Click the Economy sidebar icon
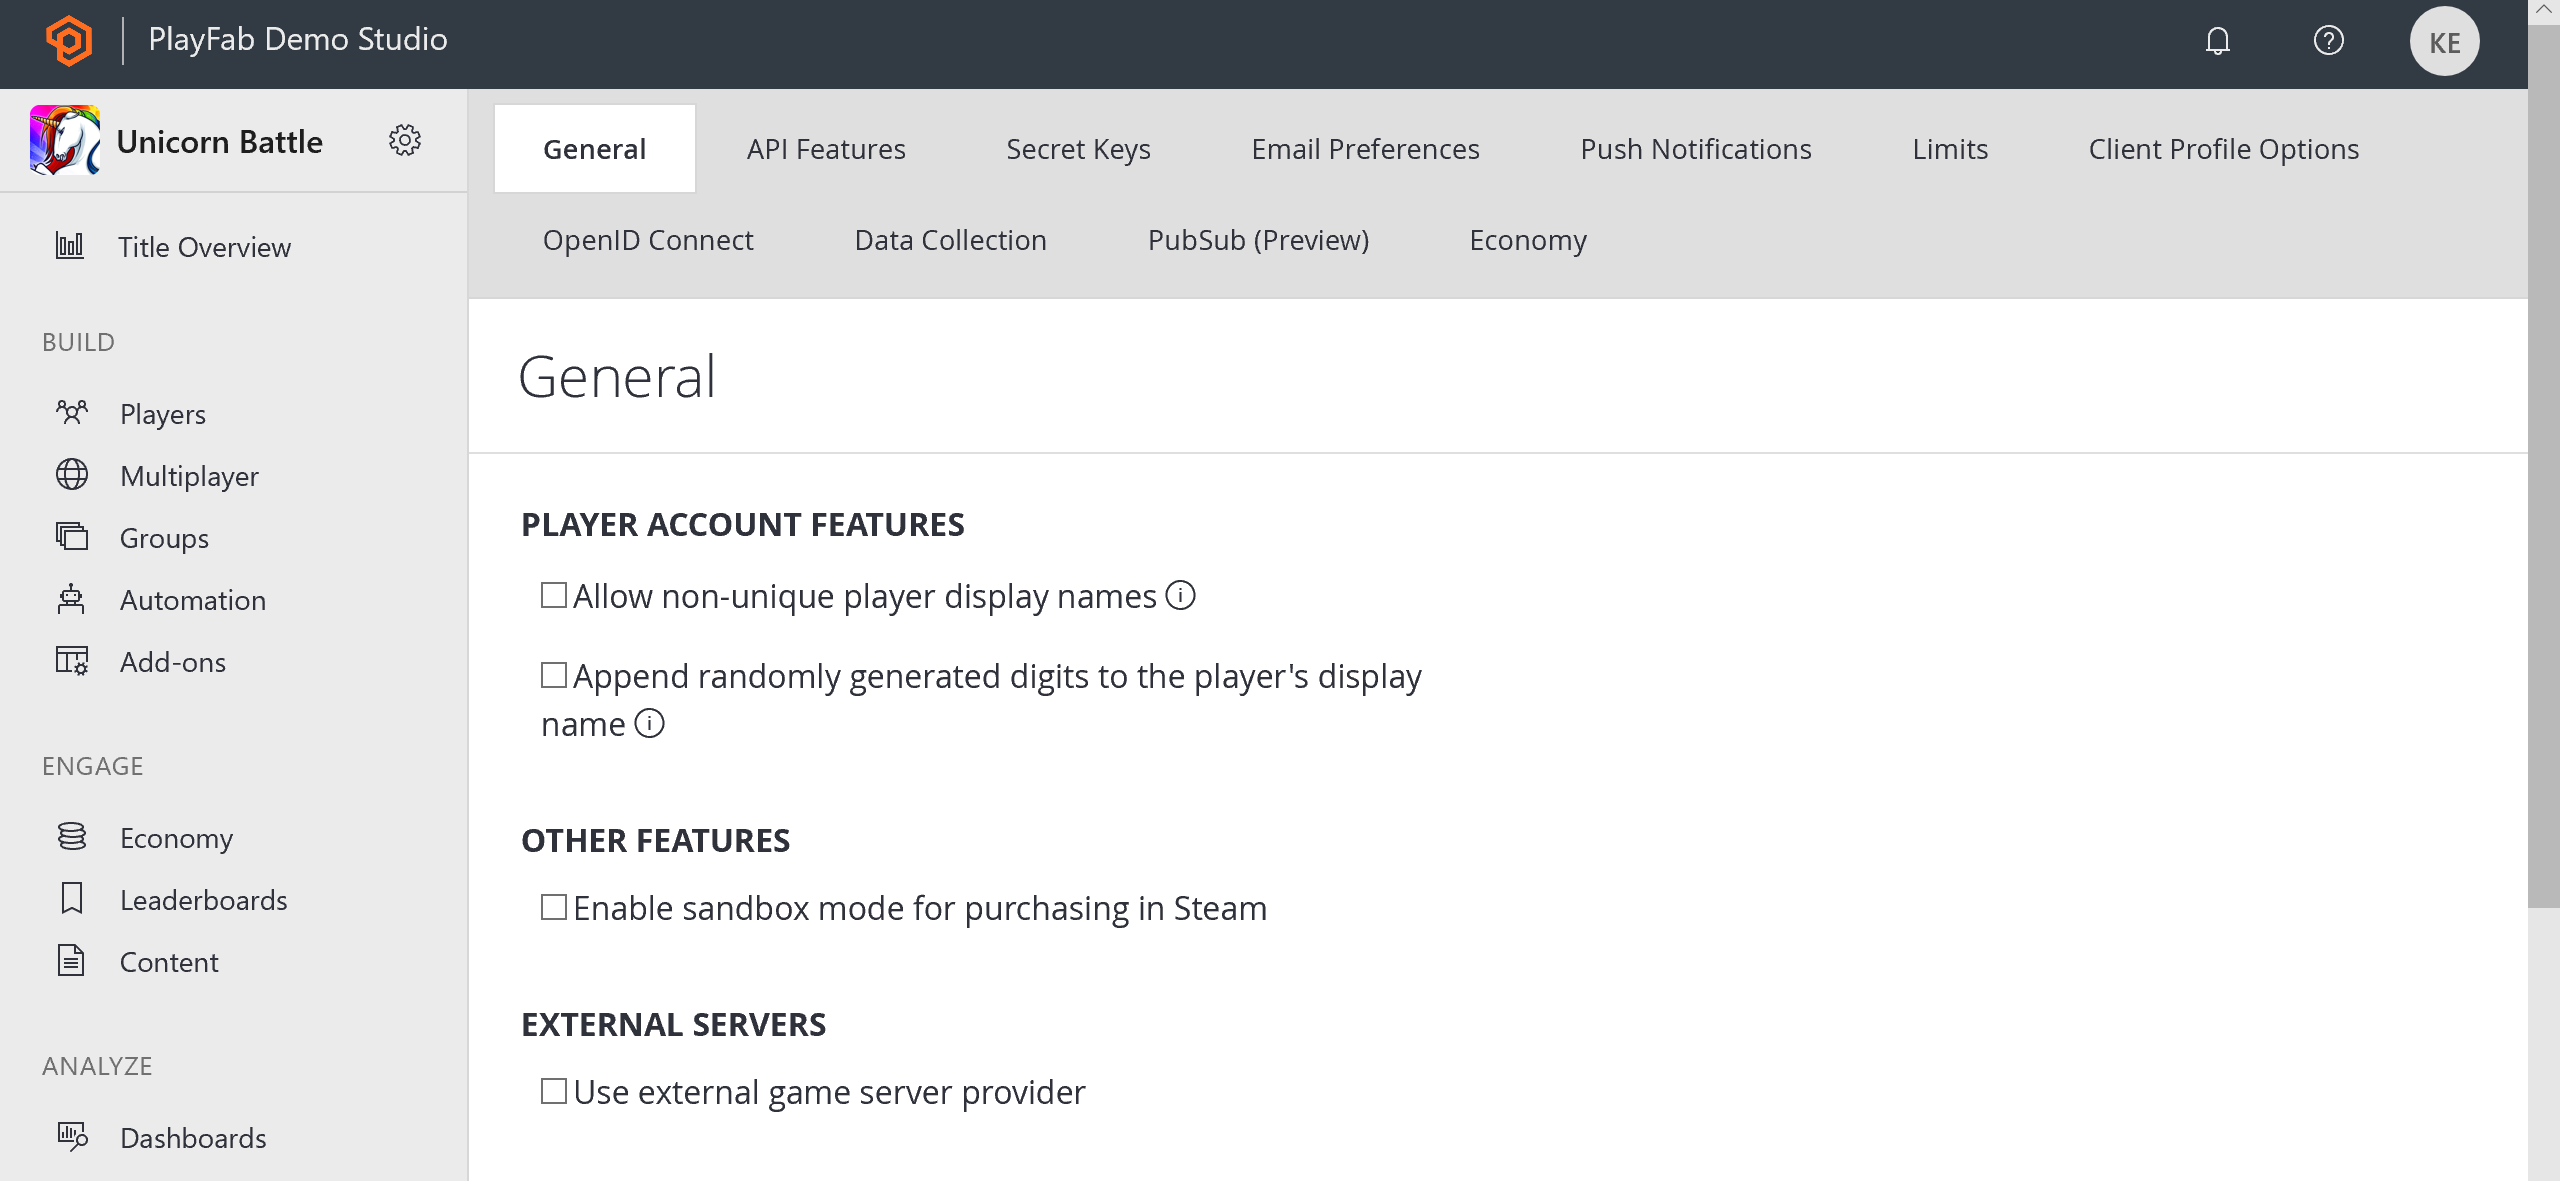 (70, 836)
